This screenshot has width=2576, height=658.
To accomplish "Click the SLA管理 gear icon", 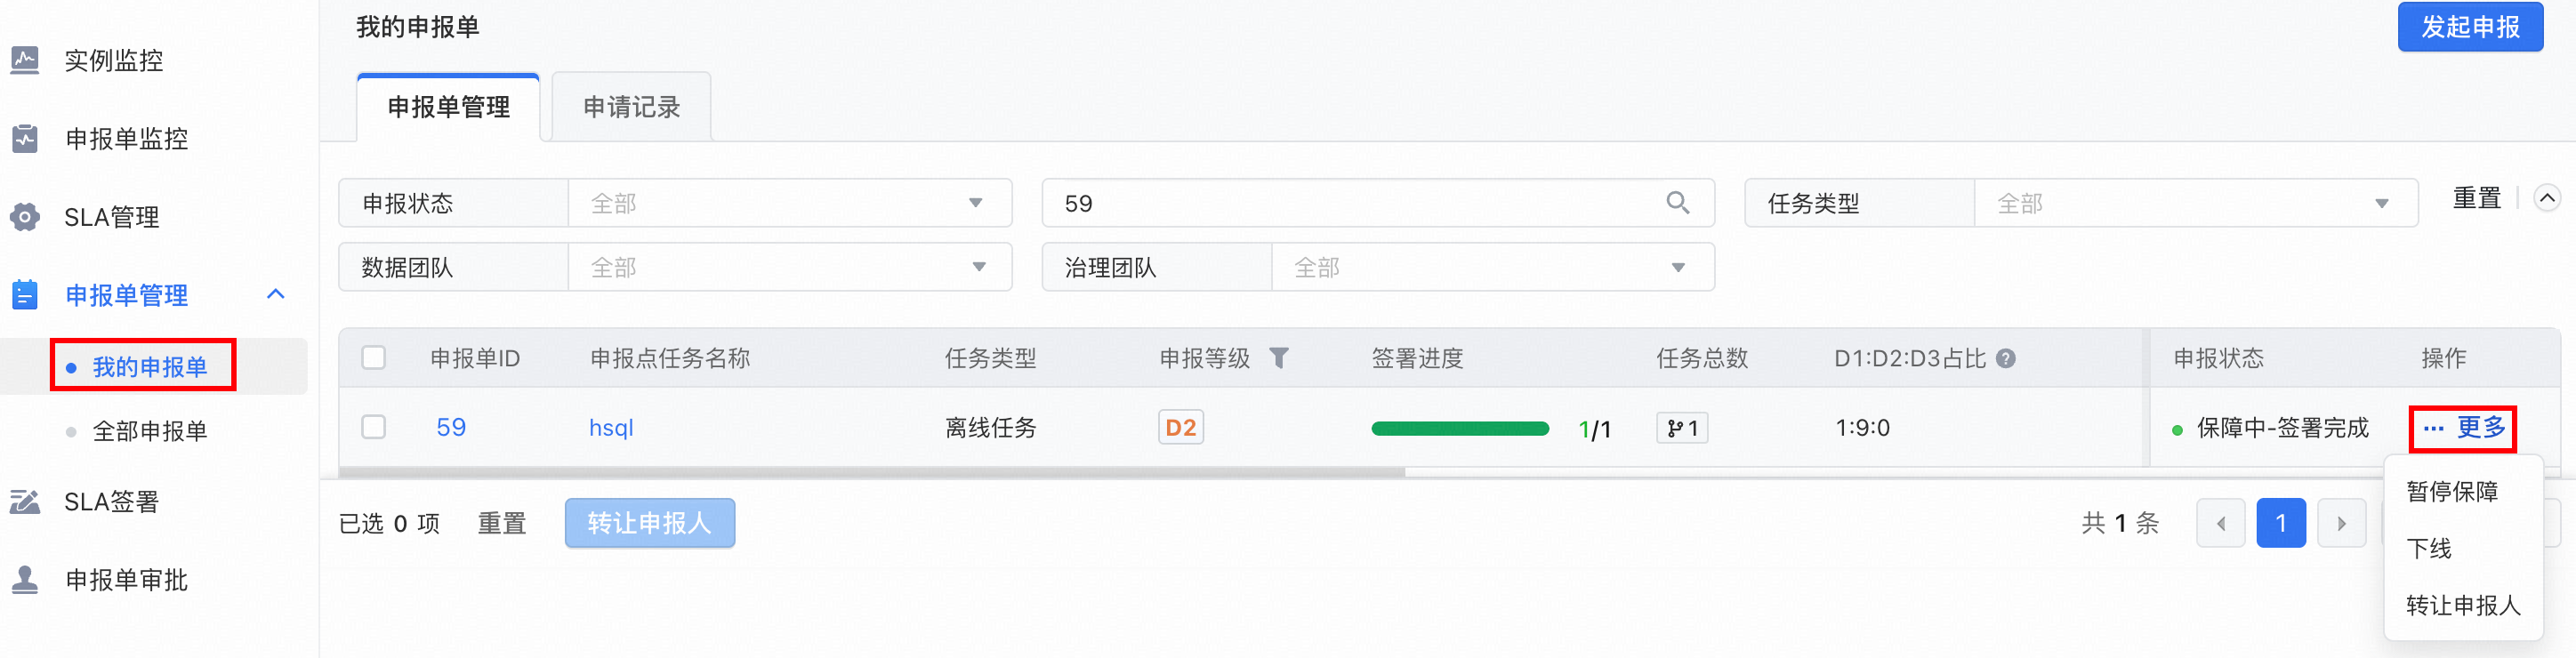I will (x=25, y=217).
